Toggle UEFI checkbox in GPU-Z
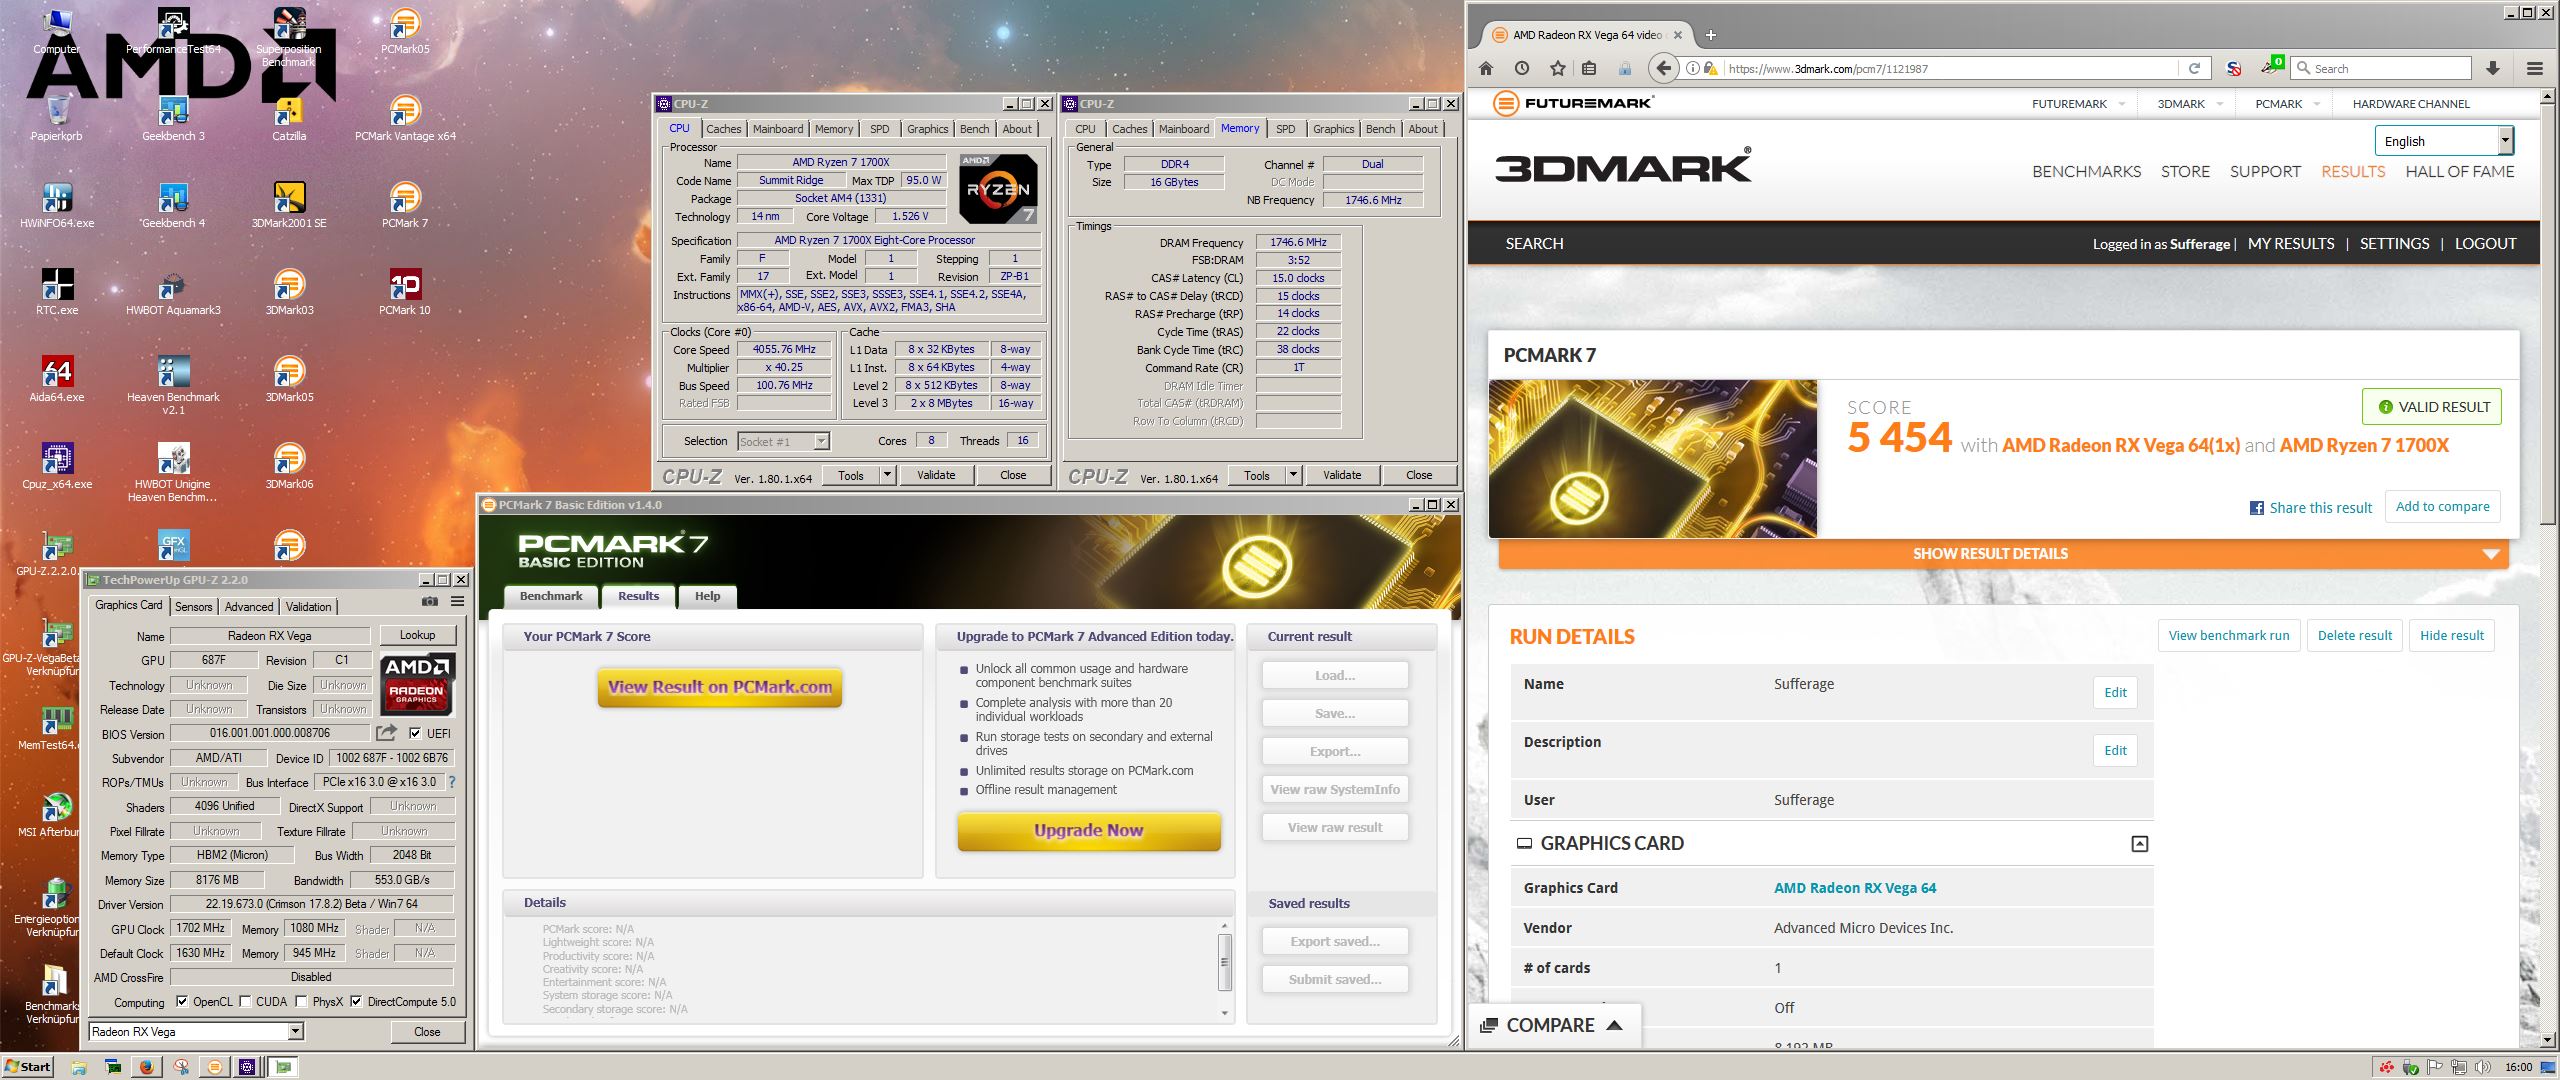 point(415,733)
